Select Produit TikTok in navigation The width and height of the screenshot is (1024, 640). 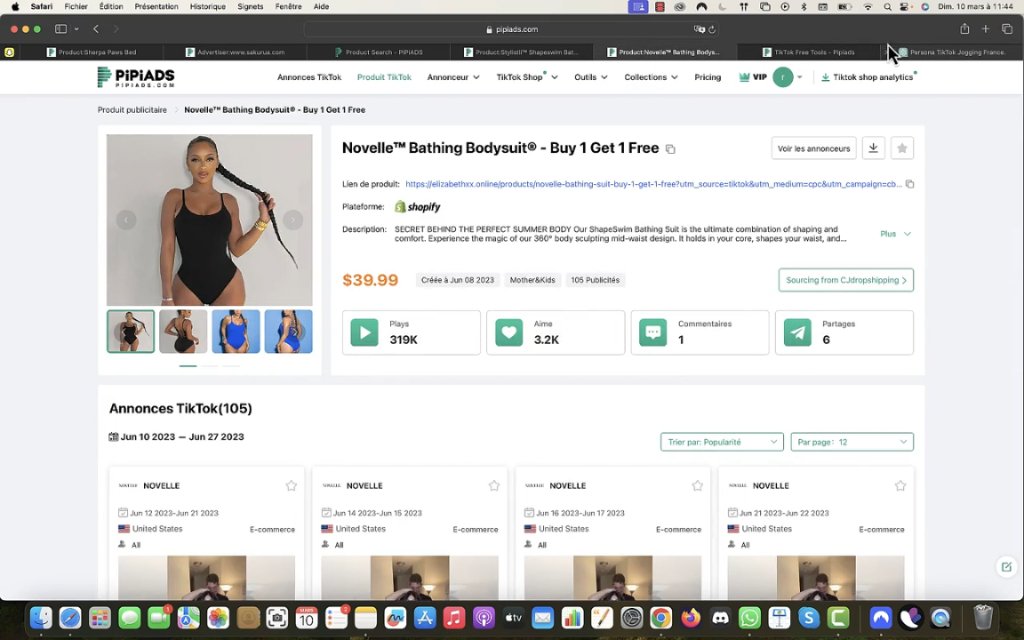point(384,77)
